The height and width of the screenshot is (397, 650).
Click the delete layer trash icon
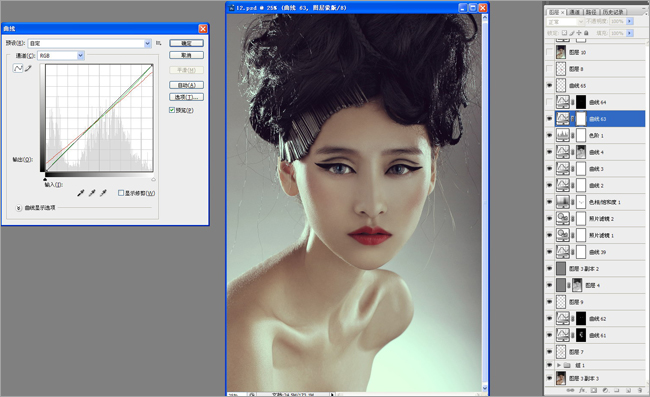(x=640, y=390)
